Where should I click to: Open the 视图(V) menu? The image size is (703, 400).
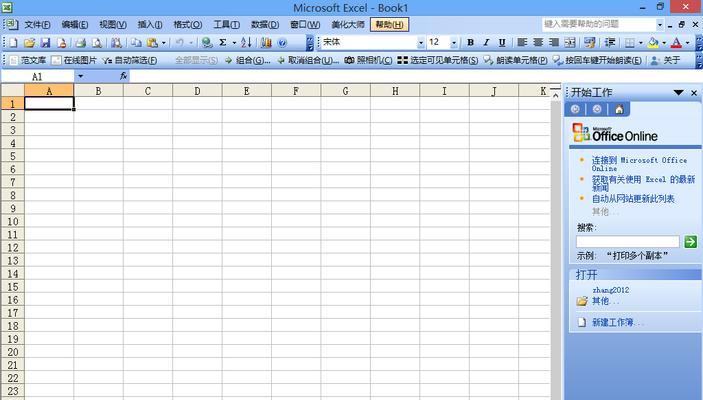[x=113, y=24]
